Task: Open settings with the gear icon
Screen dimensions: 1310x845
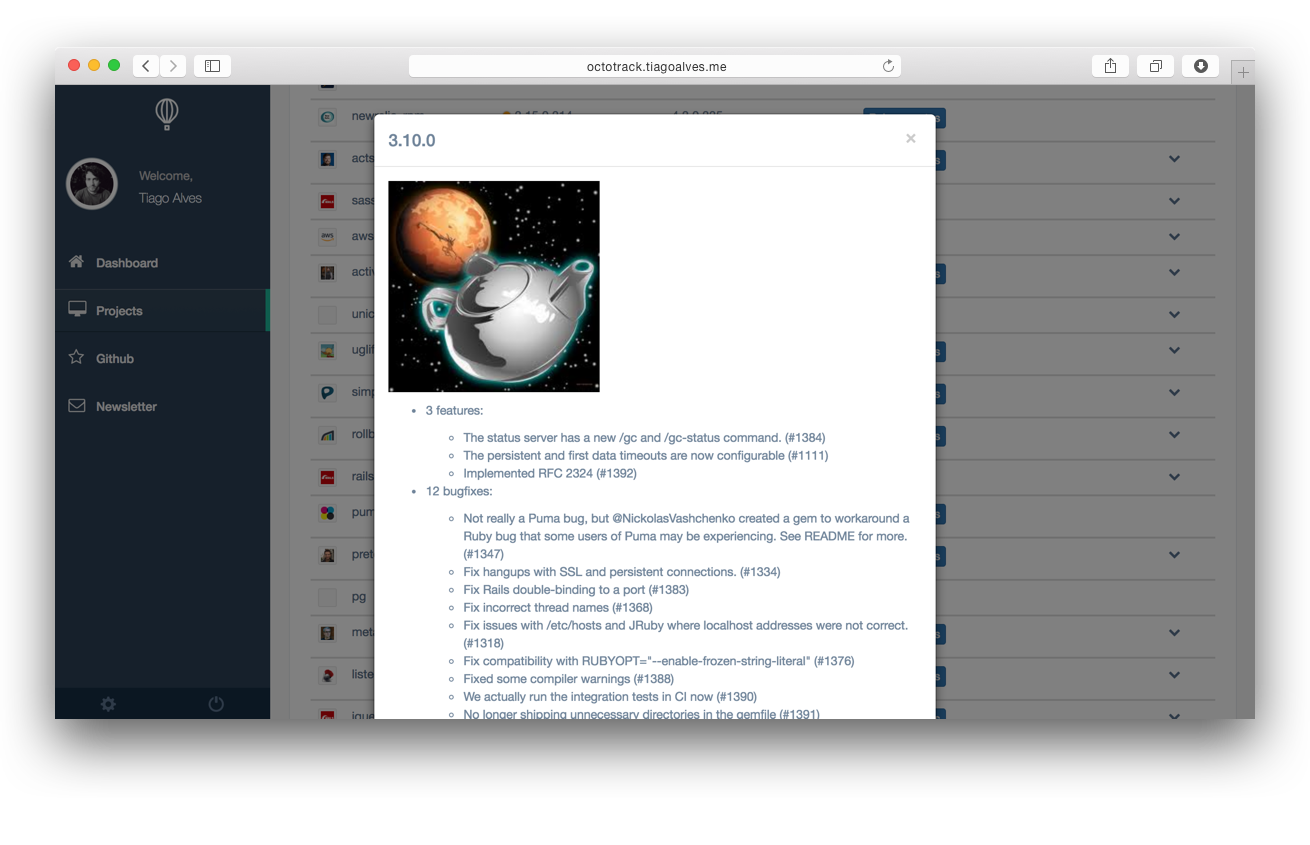Action: tap(108, 704)
